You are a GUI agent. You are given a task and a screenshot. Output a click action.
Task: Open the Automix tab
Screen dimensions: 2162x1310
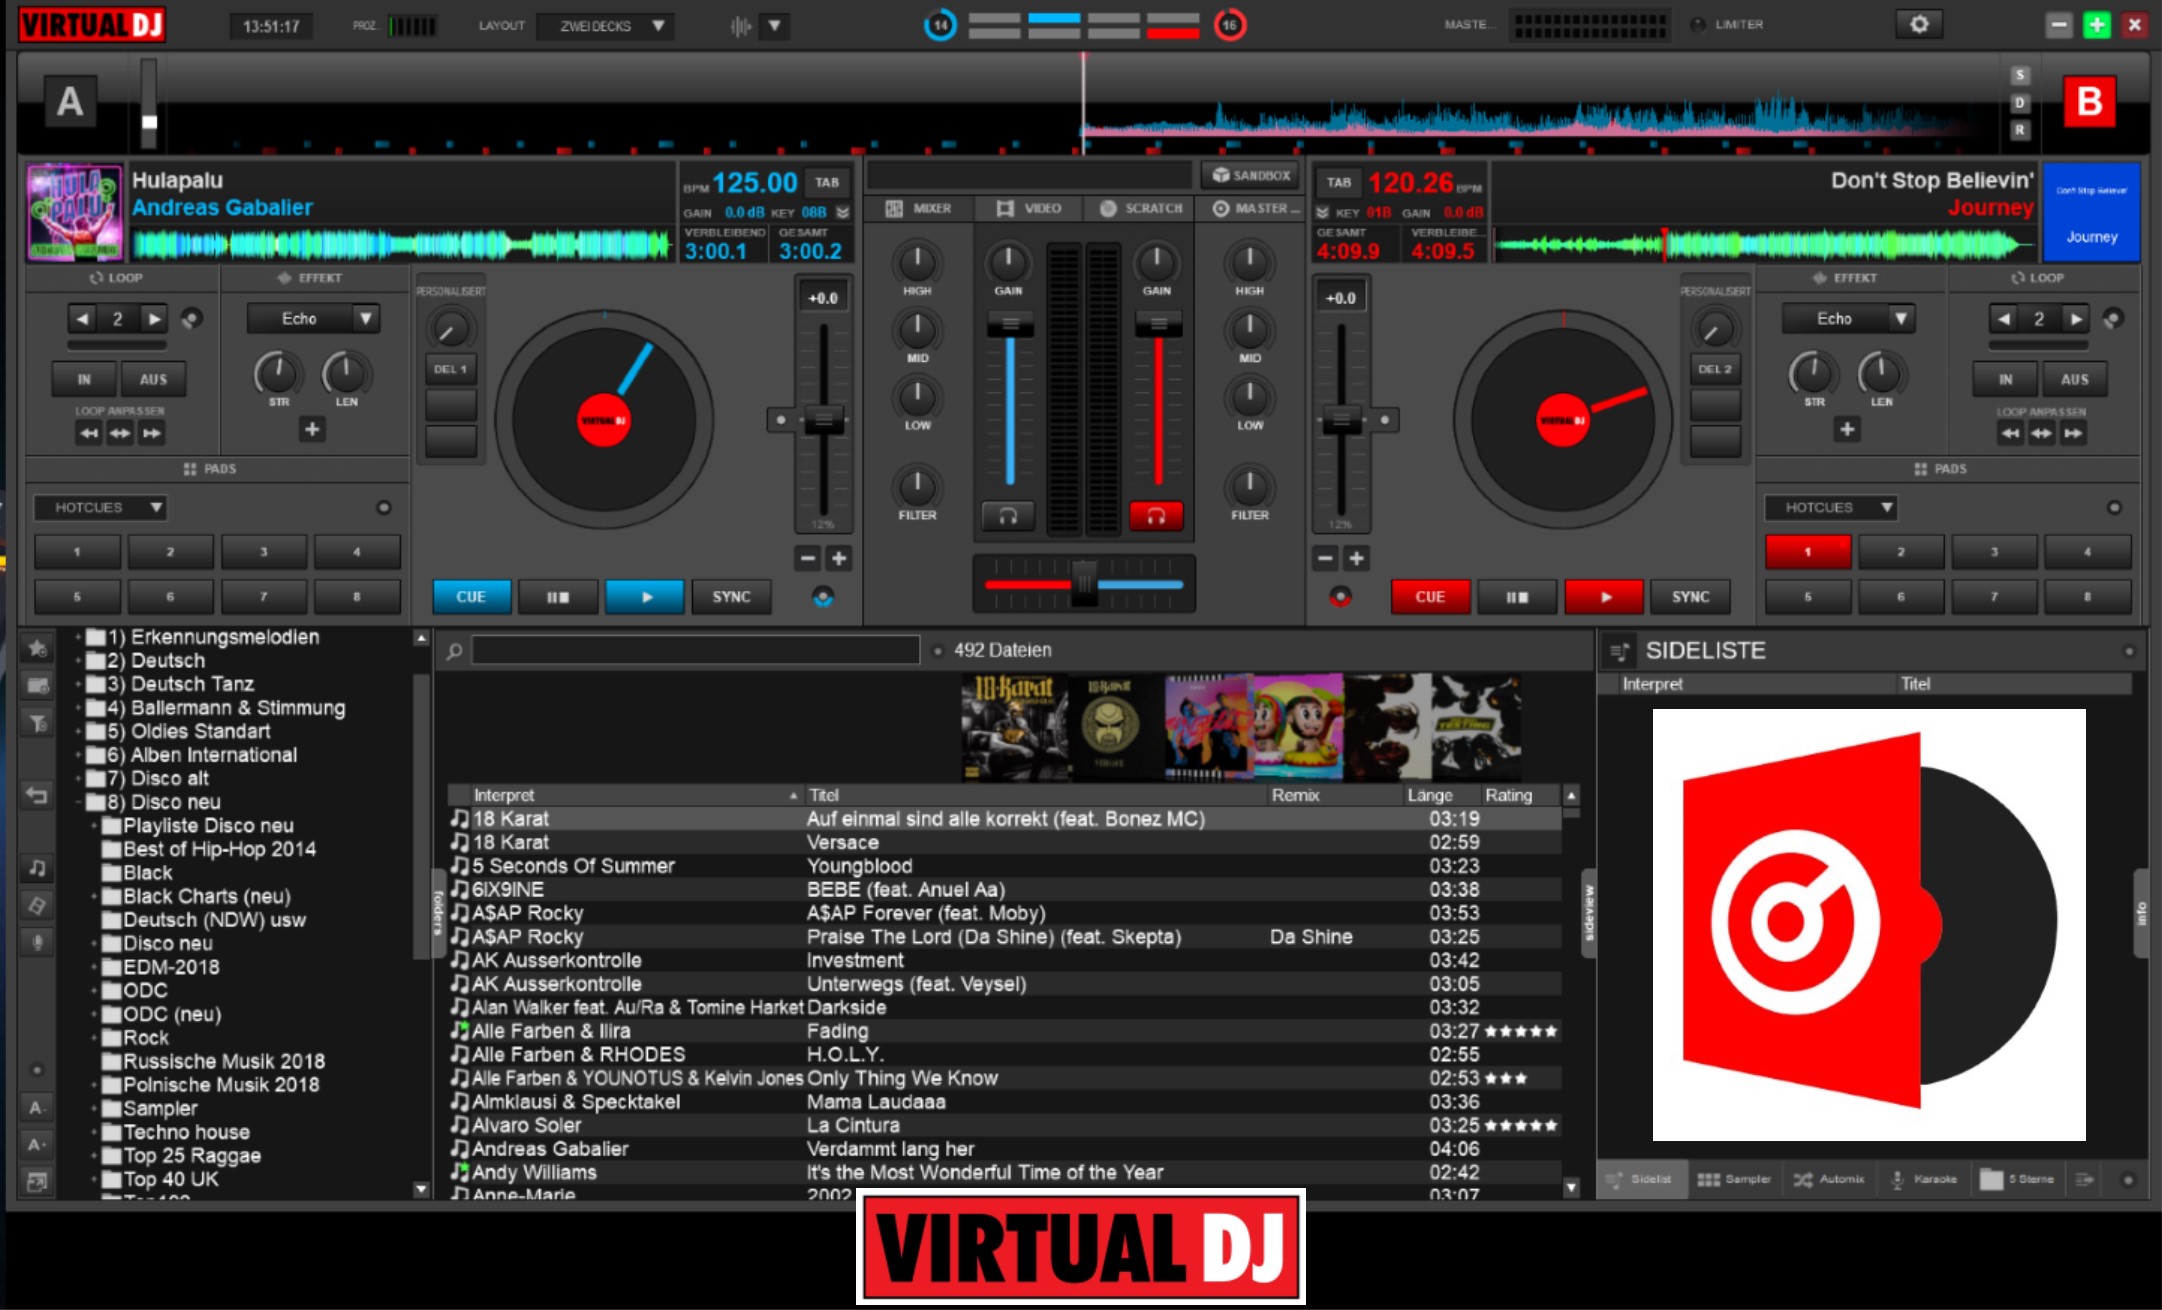[x=1828, y=1179]
